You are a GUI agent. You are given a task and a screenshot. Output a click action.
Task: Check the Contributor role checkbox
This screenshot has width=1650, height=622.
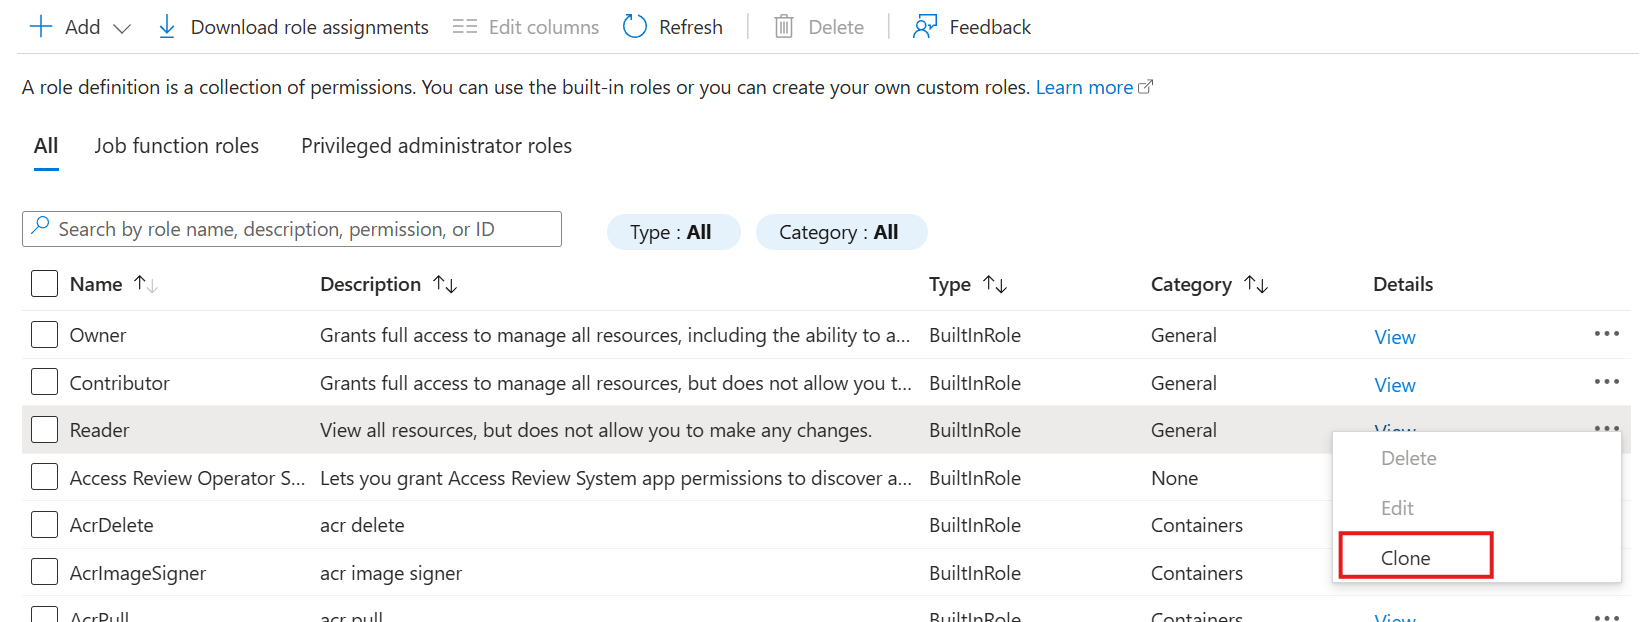(x=44, y=382)
